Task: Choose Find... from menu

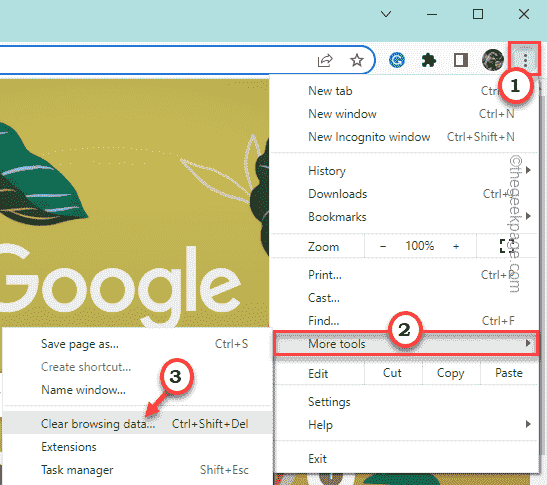Action: (405, 321)
